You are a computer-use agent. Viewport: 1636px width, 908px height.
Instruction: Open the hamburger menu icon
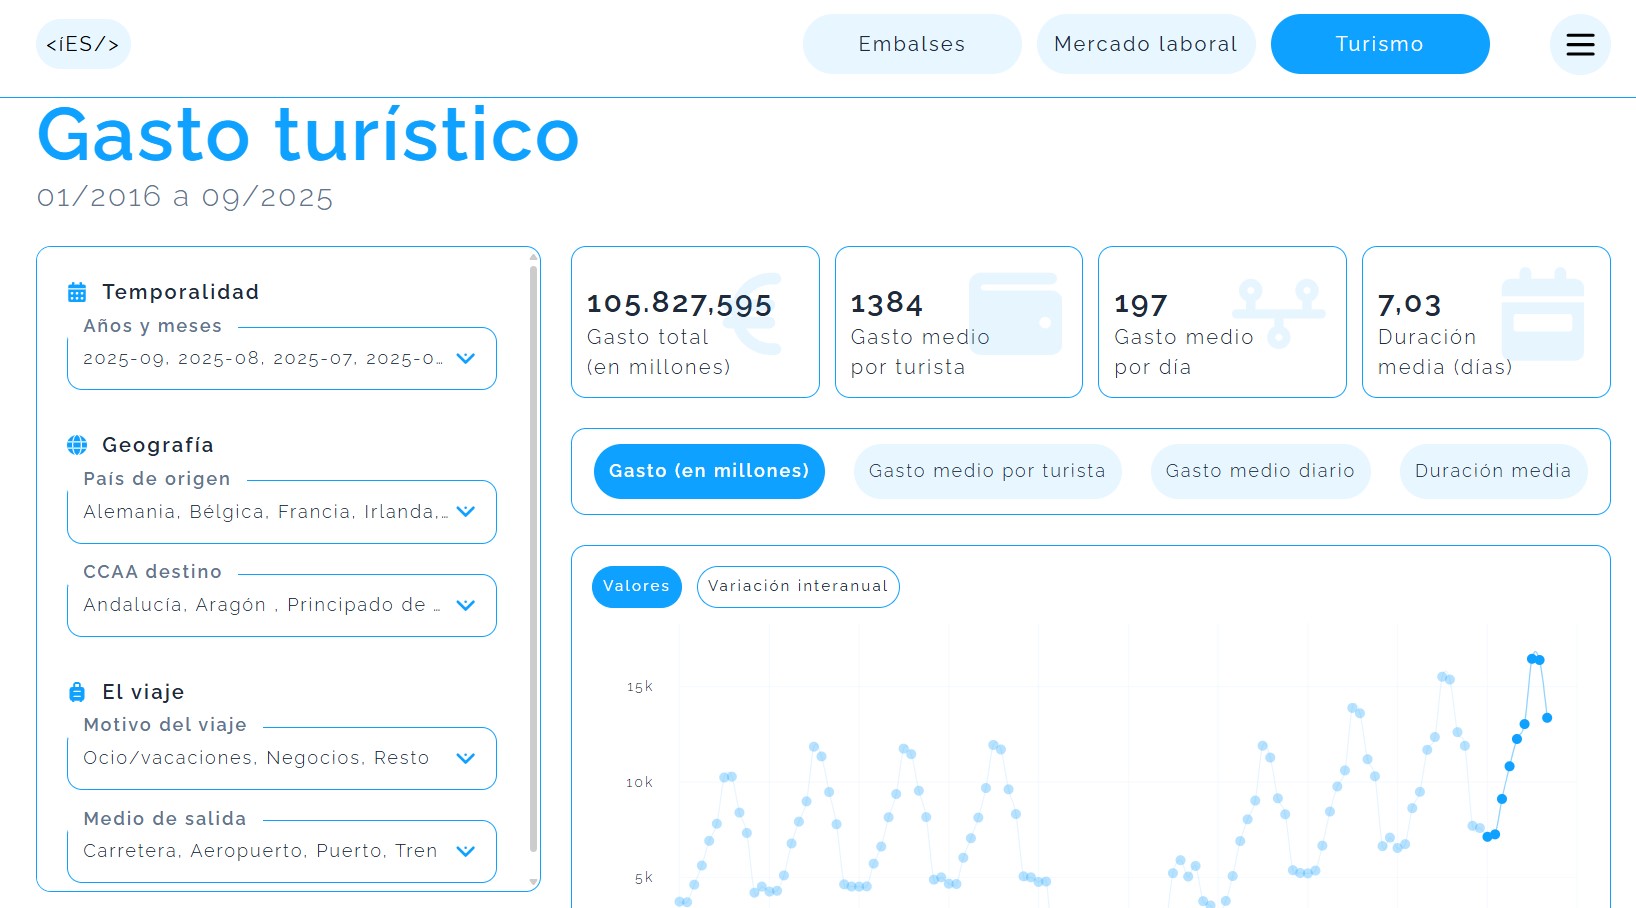pyautogui.click(x=1580, y=44)
